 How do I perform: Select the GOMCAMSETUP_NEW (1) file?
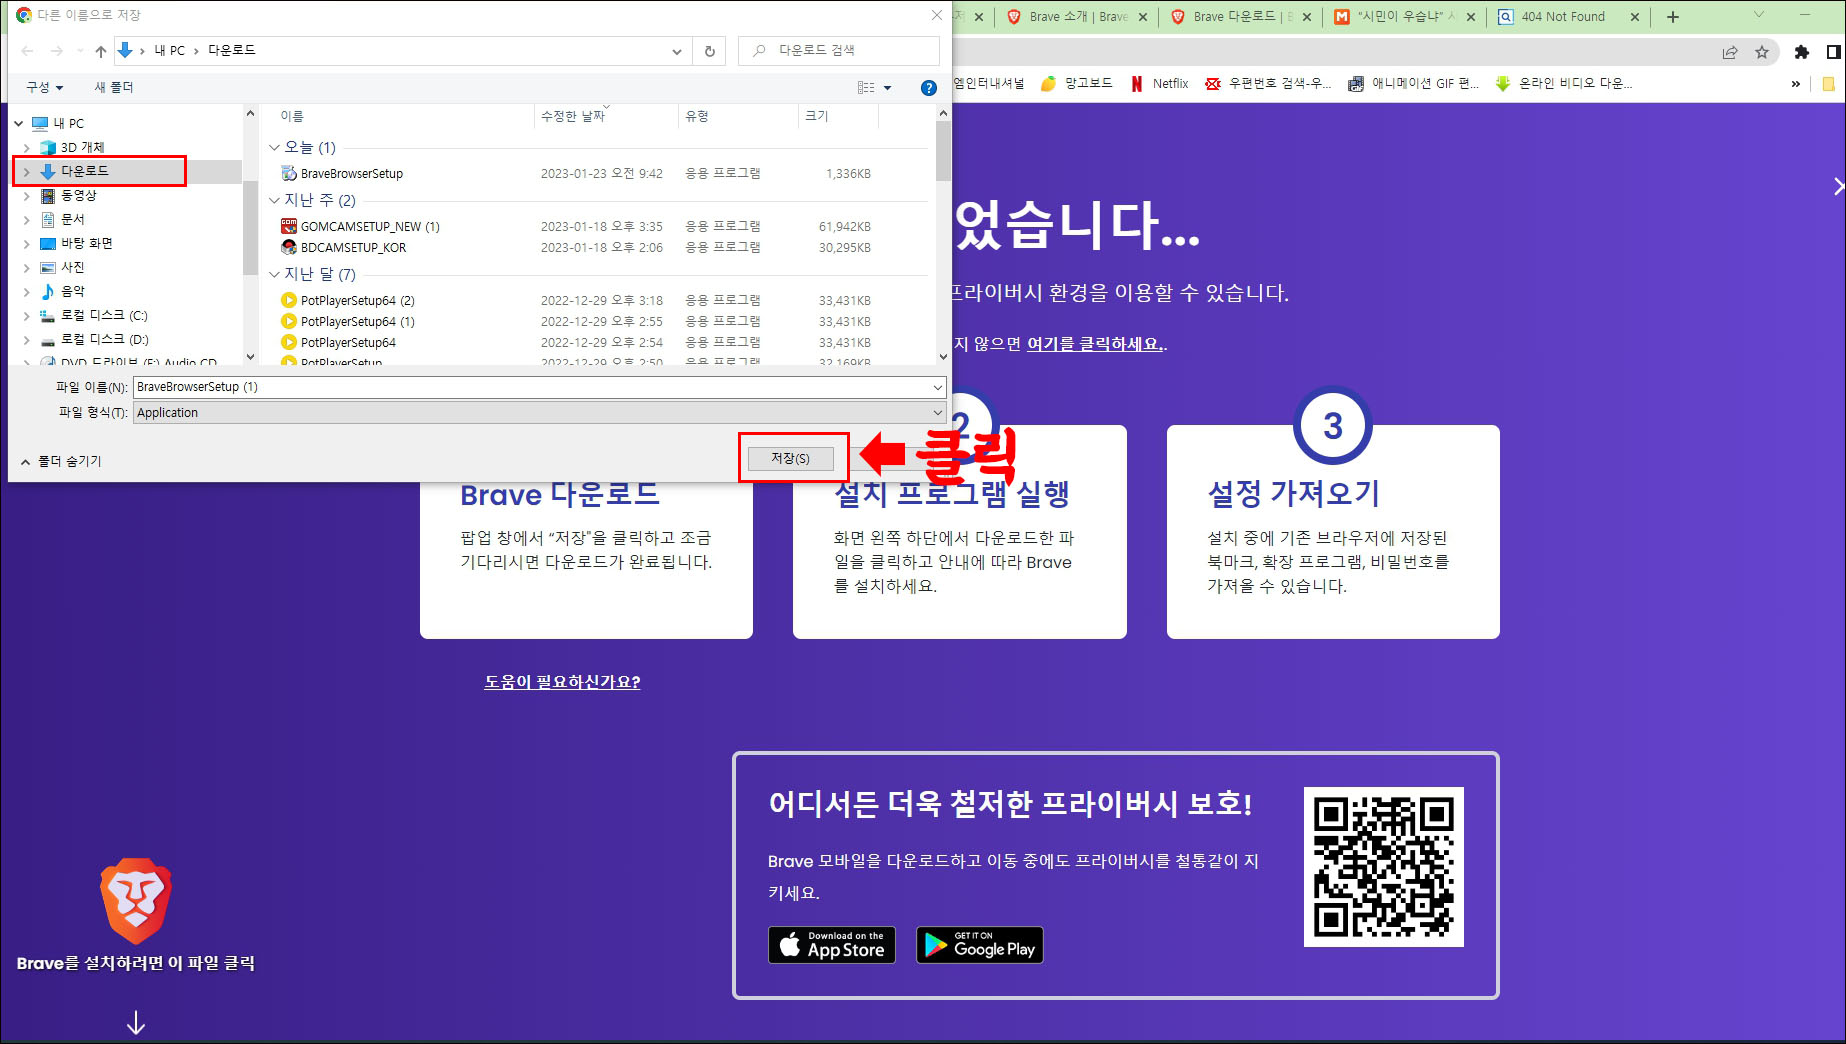[369, 226]
